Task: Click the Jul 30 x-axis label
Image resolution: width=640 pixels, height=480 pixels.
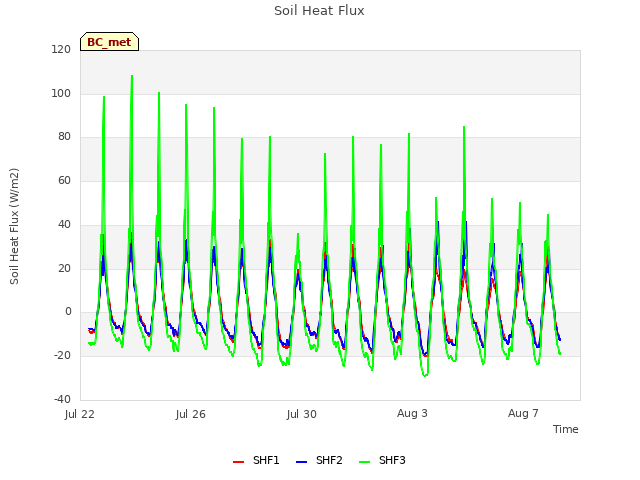Action: point(302,414)
